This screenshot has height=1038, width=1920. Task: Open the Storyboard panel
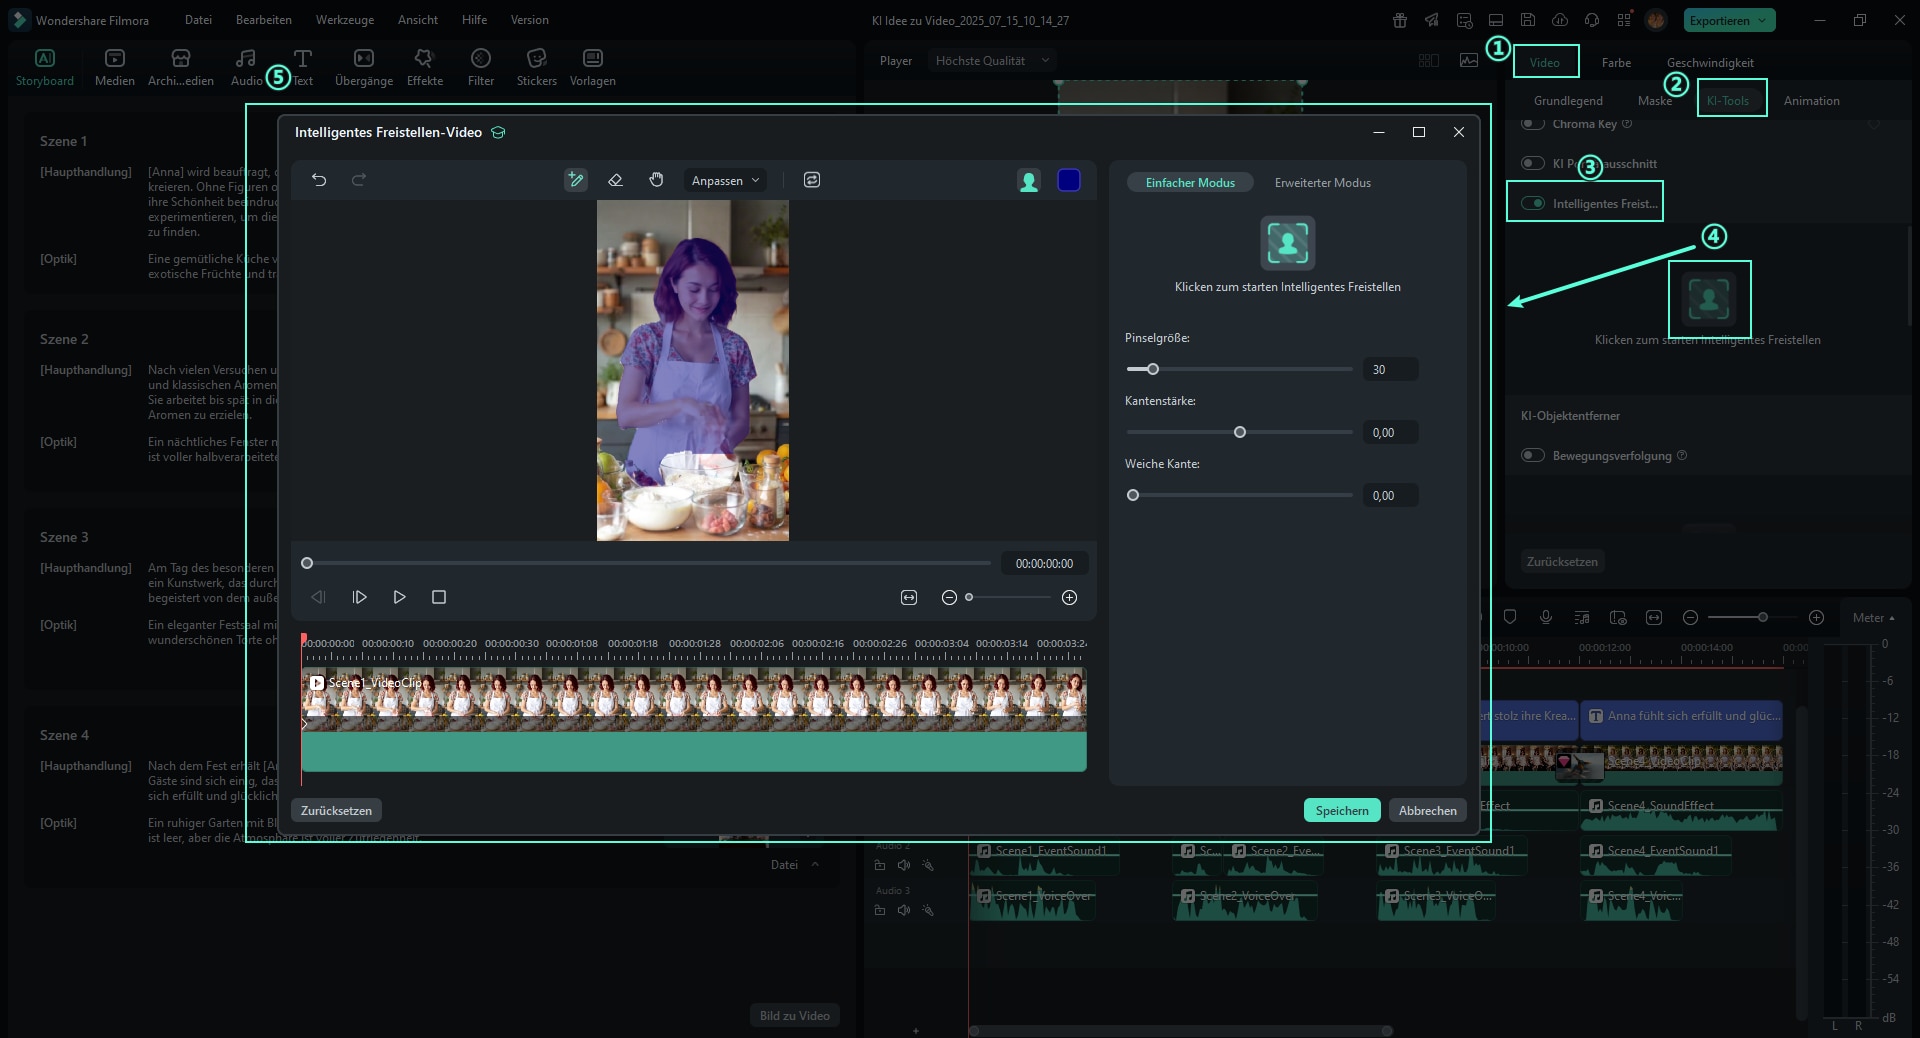[45, 67]
